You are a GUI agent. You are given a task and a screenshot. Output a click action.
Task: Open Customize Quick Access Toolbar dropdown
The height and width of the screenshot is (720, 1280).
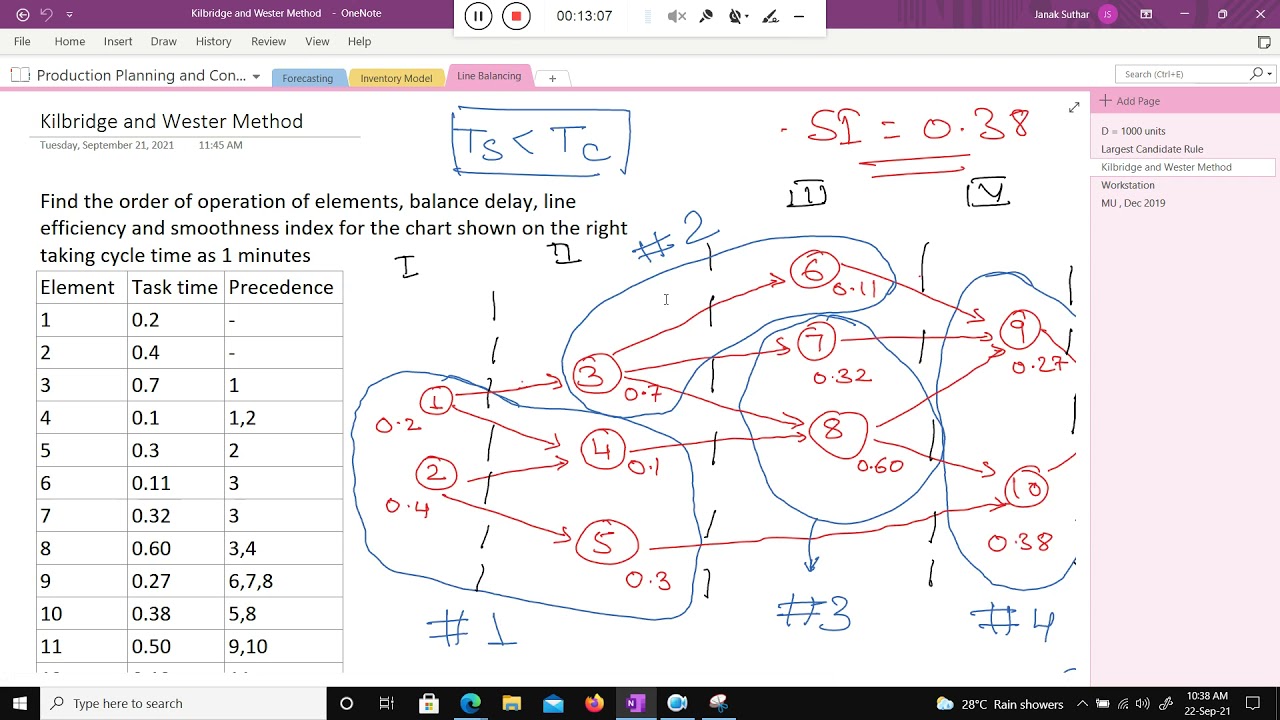coord(69,14)
